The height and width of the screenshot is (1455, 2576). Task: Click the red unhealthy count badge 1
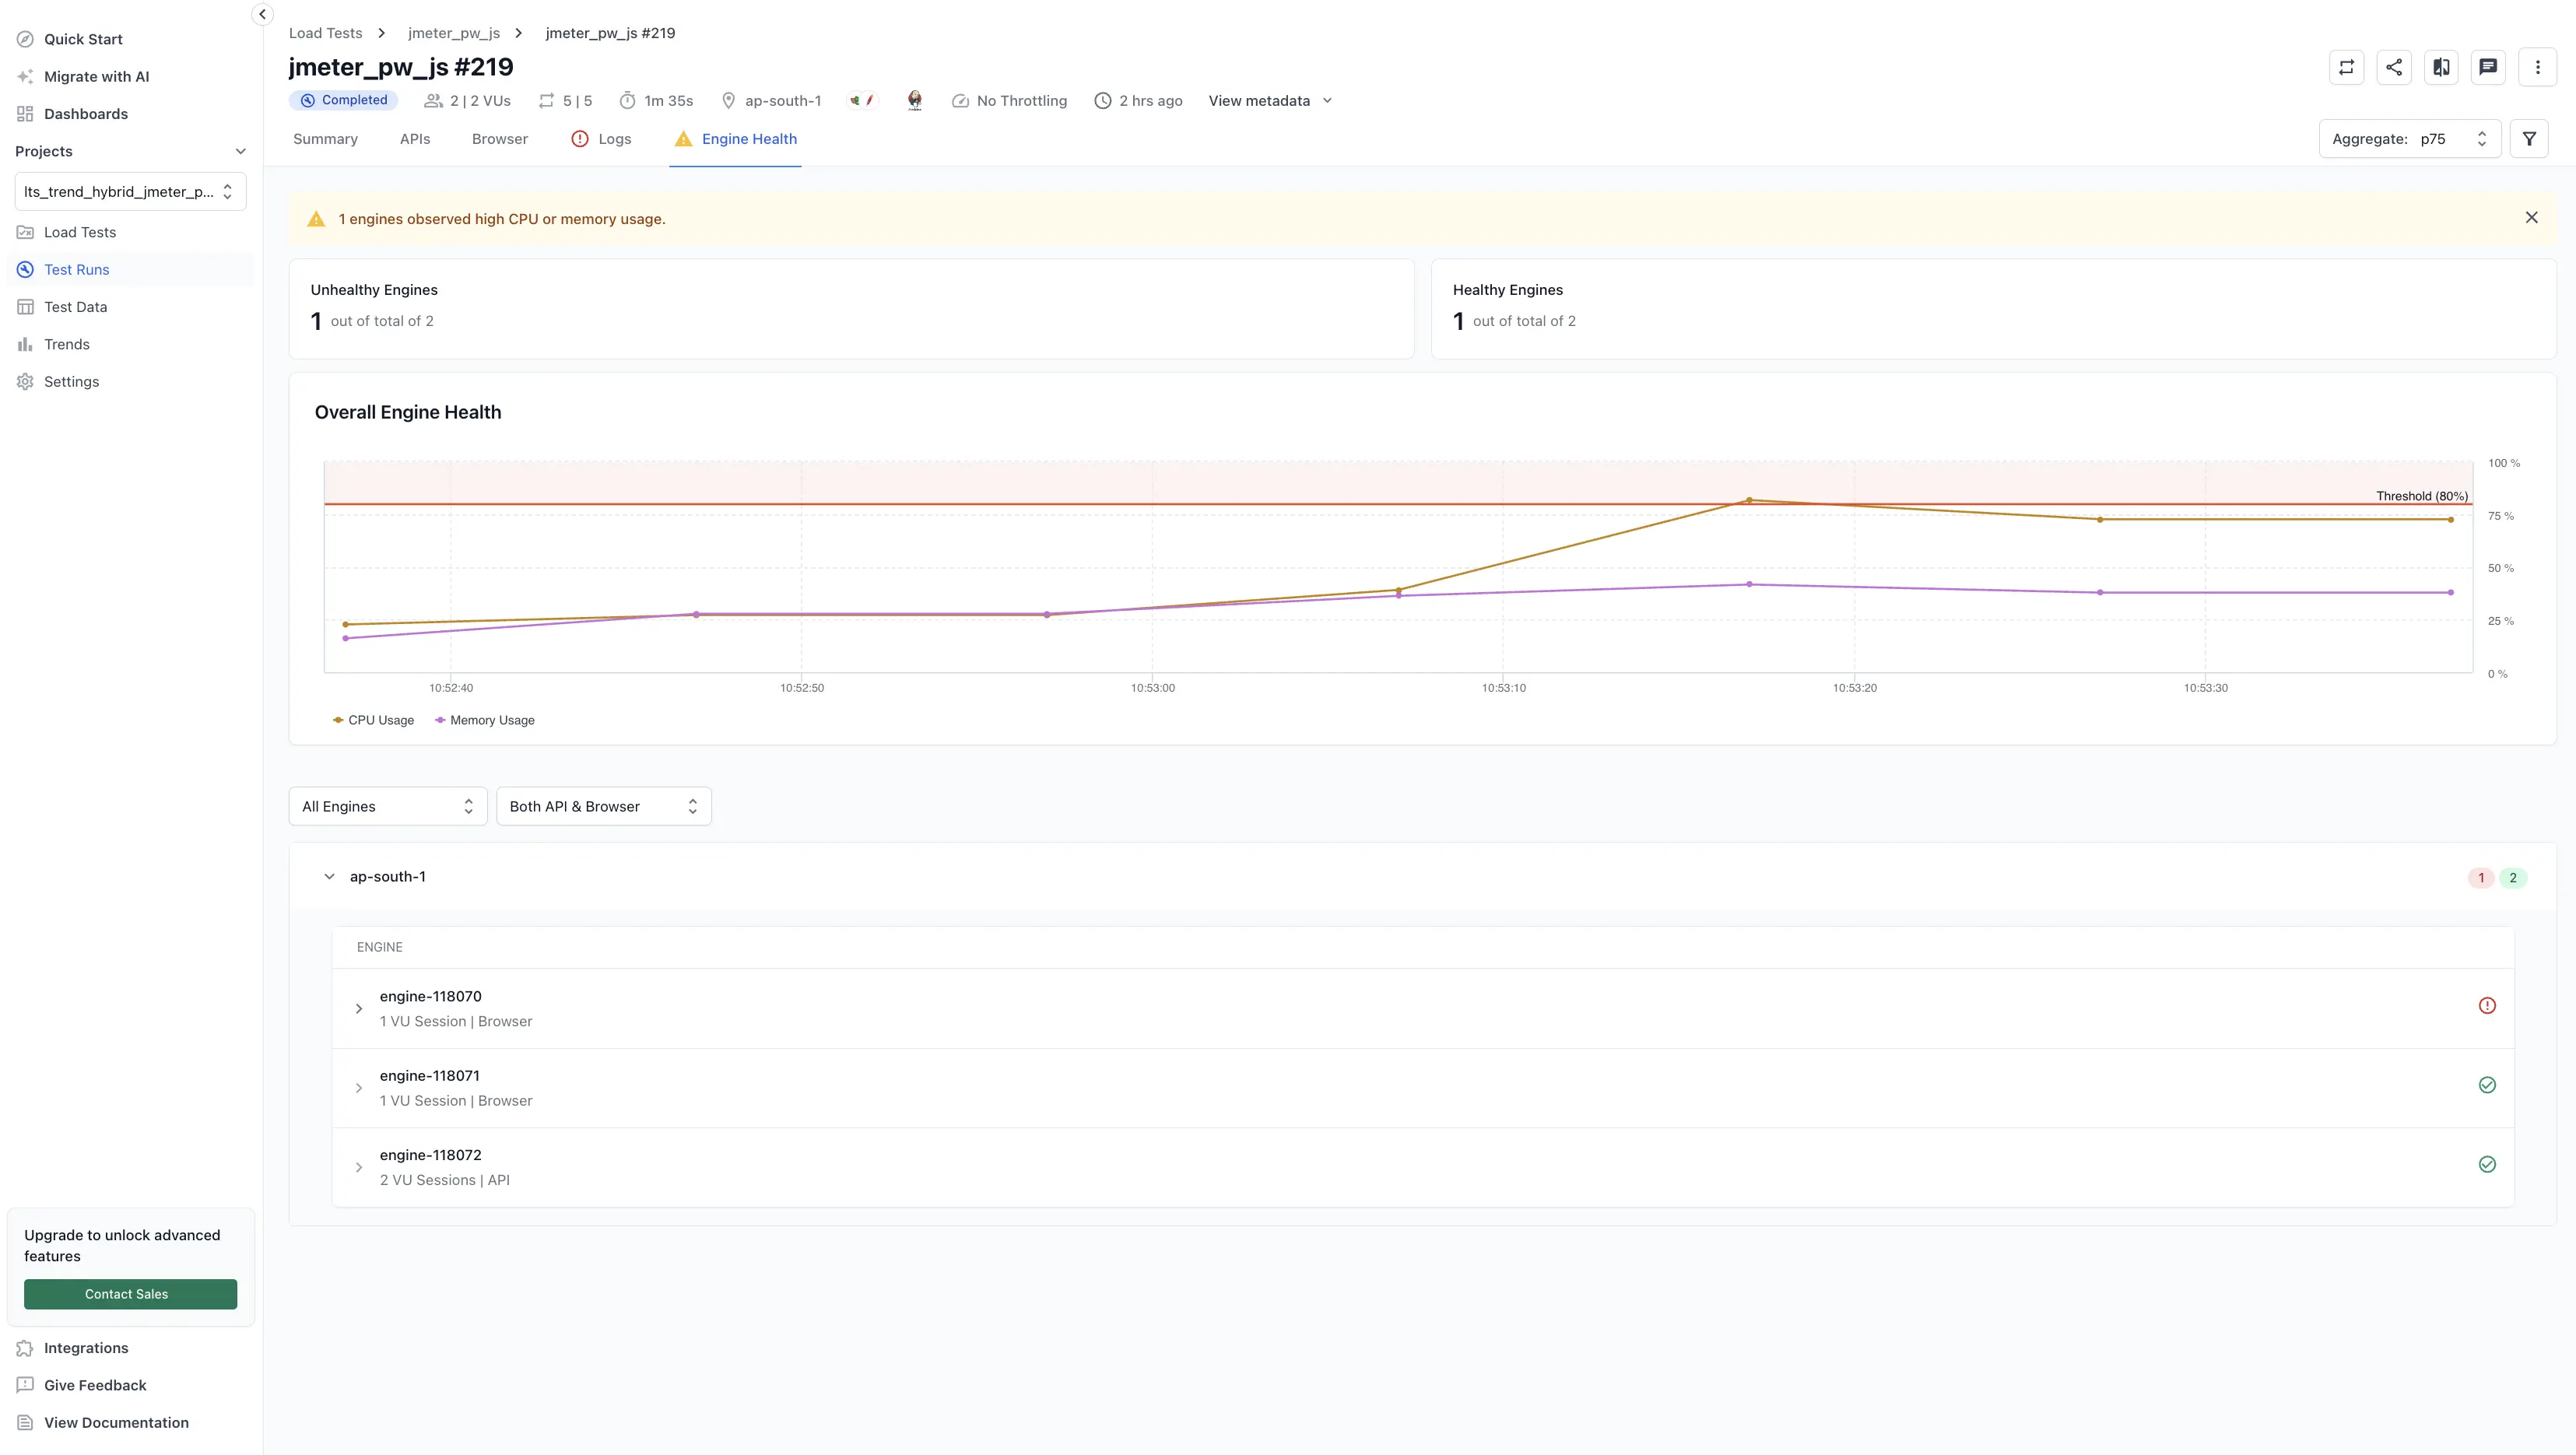tap(2481, 878)
